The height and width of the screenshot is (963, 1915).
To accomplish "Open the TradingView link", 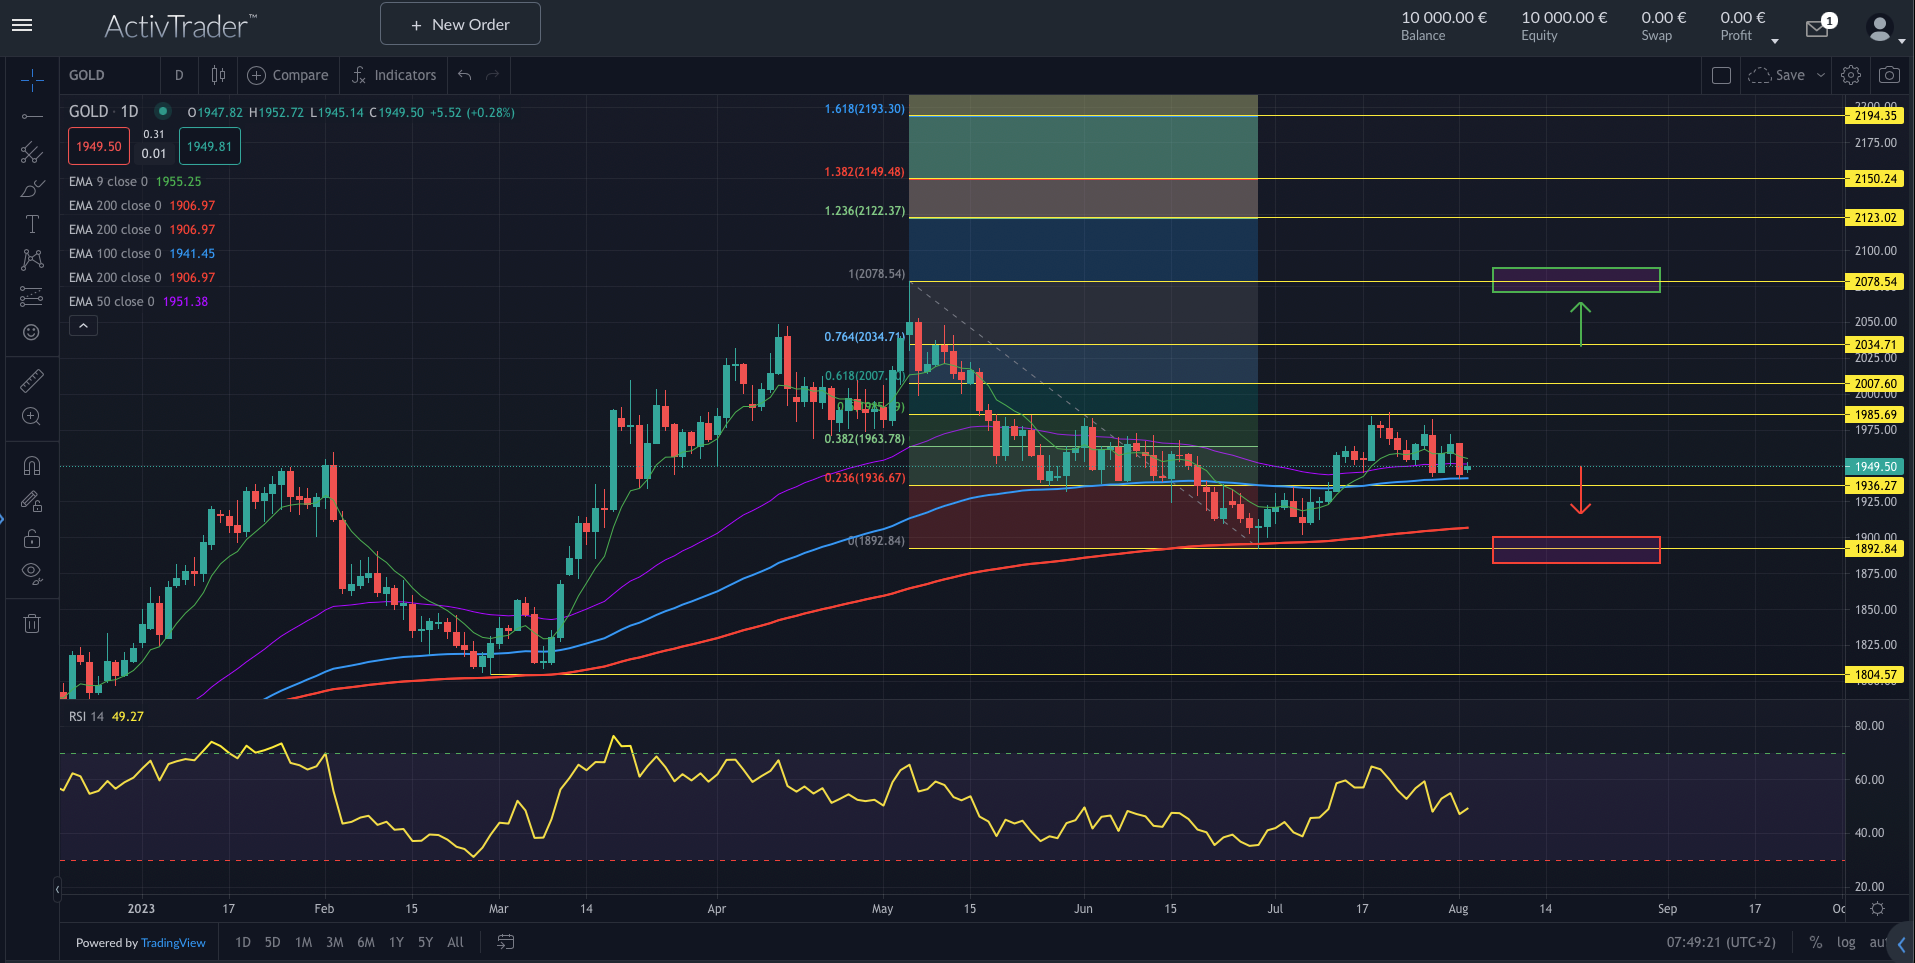I will [x=172, y=942].
